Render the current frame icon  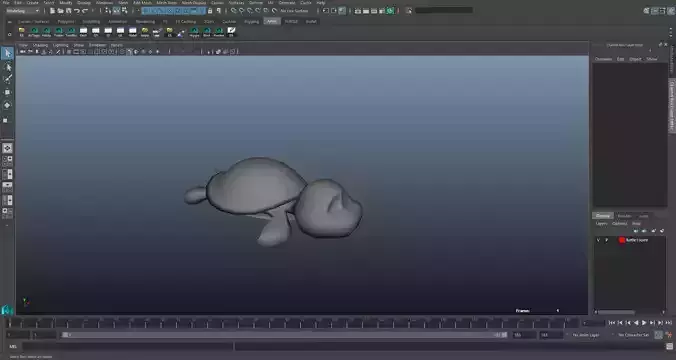(366, 11)
